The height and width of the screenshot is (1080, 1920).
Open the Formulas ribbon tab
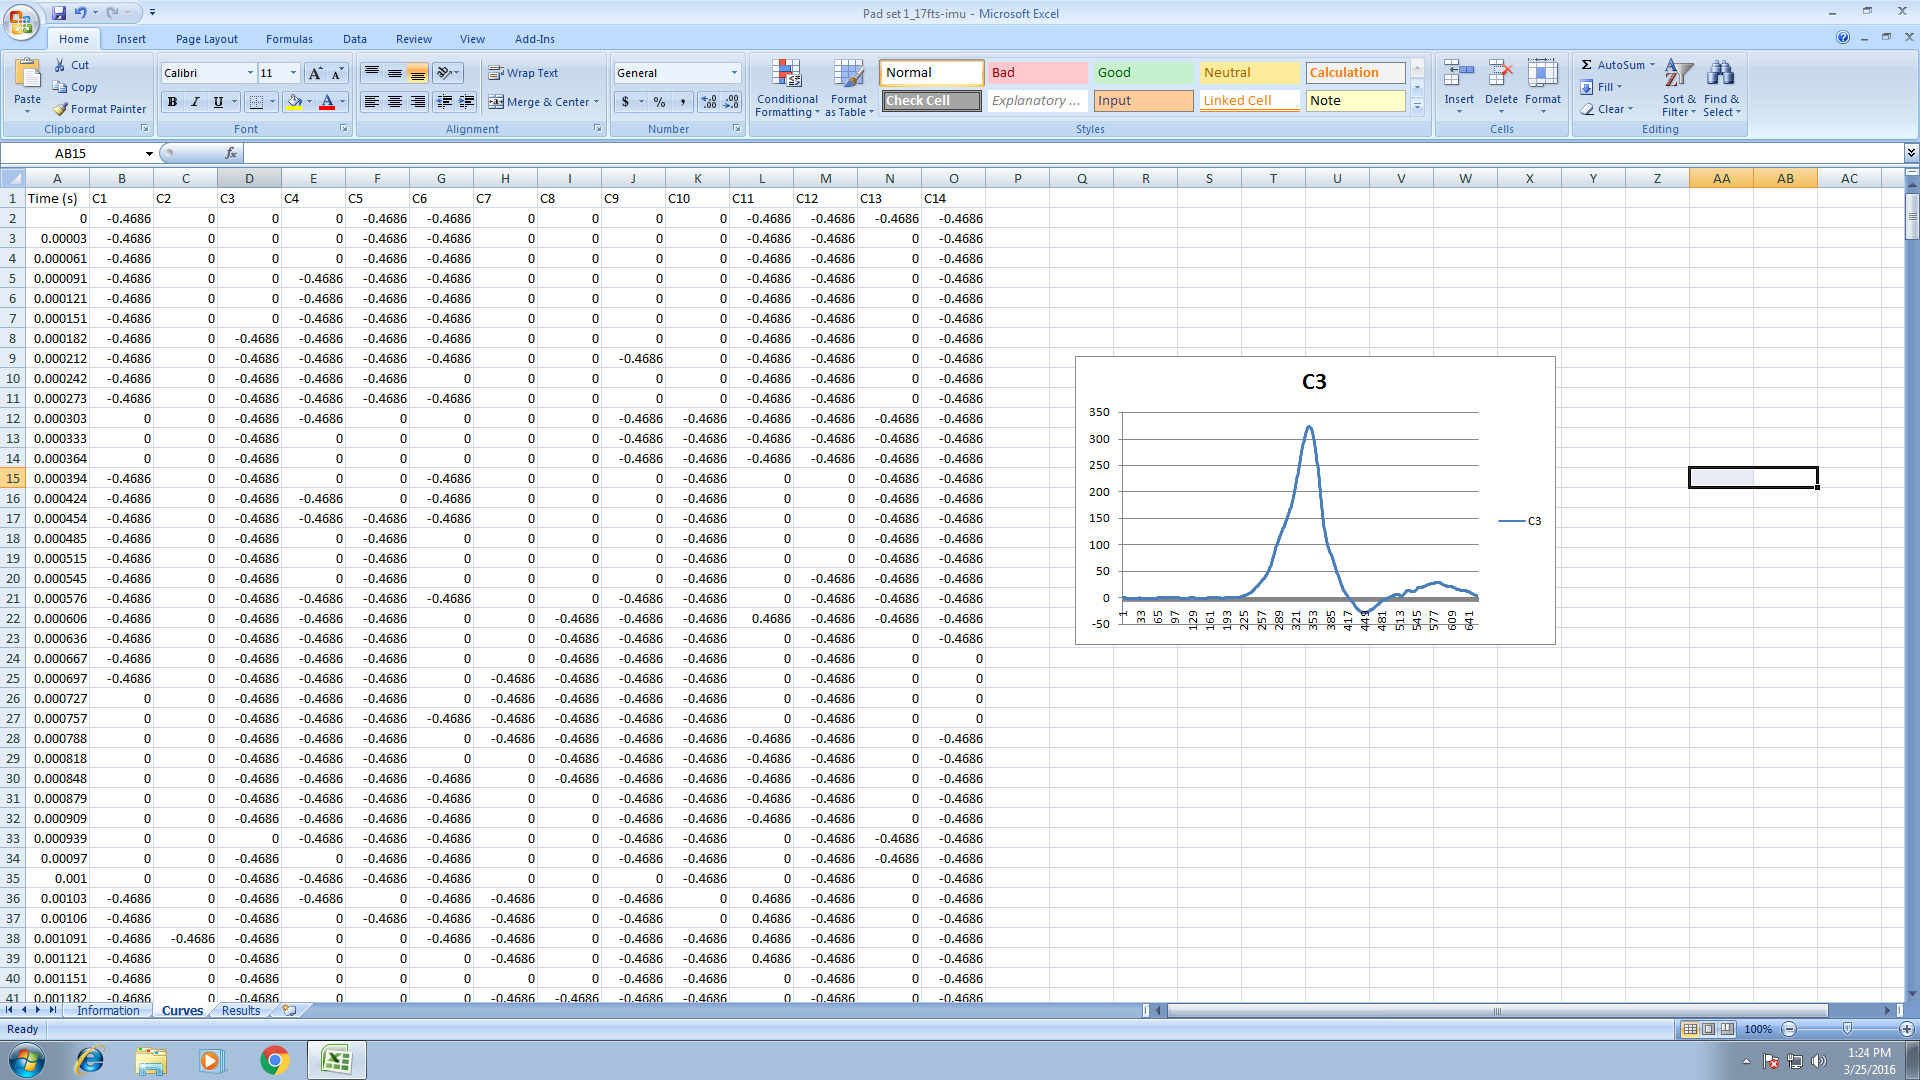pyautogui.click(x=289, y=39)
